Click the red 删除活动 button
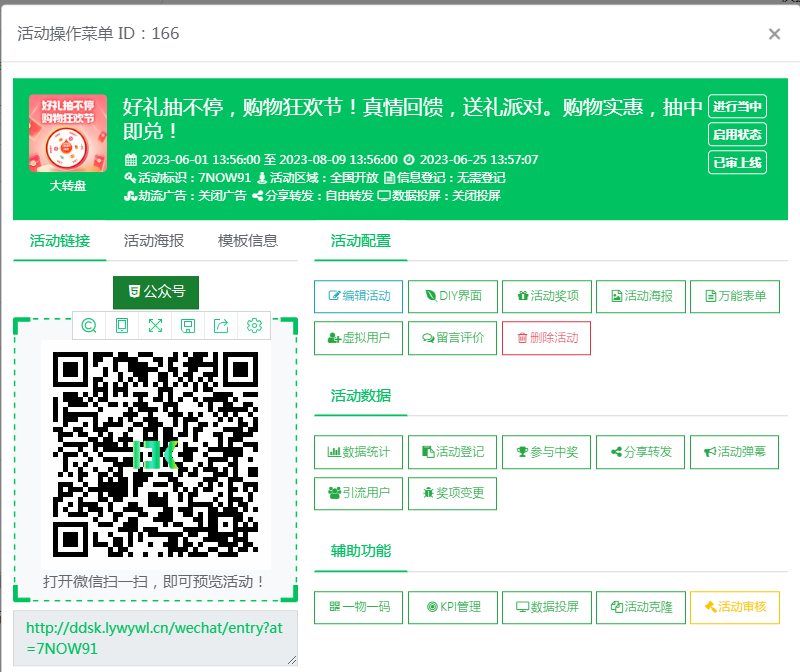The image size is (800, 672). pyautogui.click(x=546, y=338)
